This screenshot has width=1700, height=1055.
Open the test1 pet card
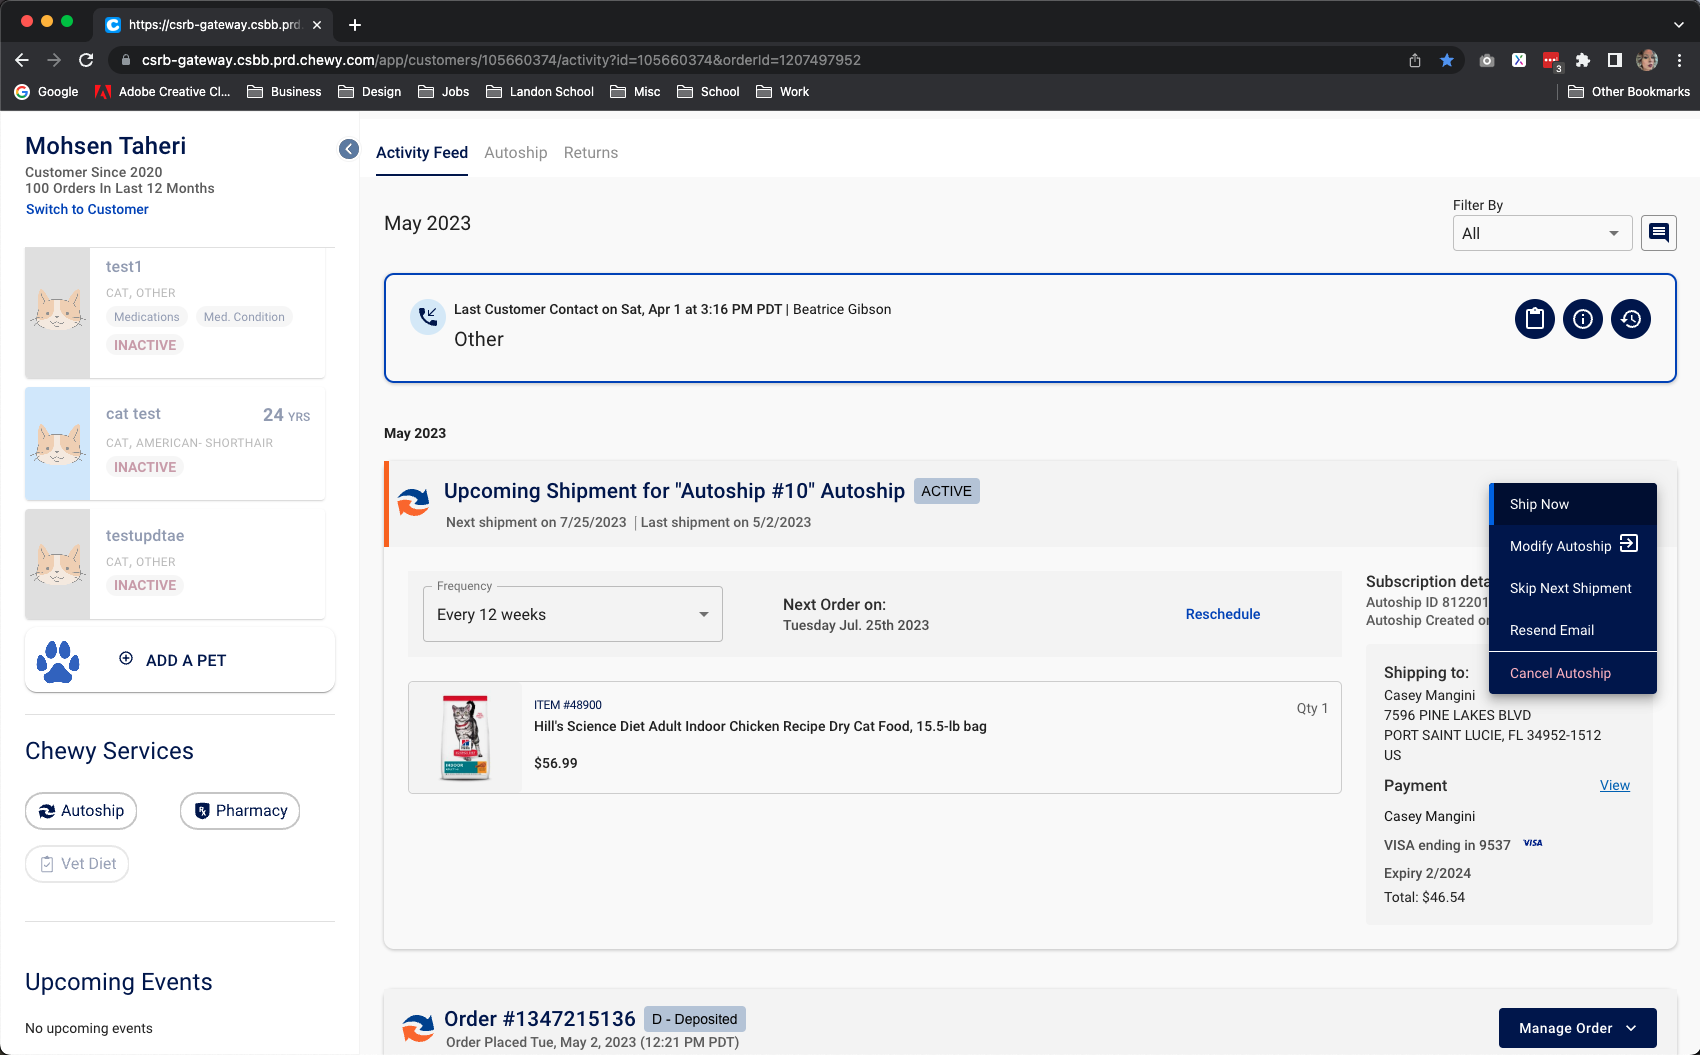pyautogui.click(x=175, y=313)
